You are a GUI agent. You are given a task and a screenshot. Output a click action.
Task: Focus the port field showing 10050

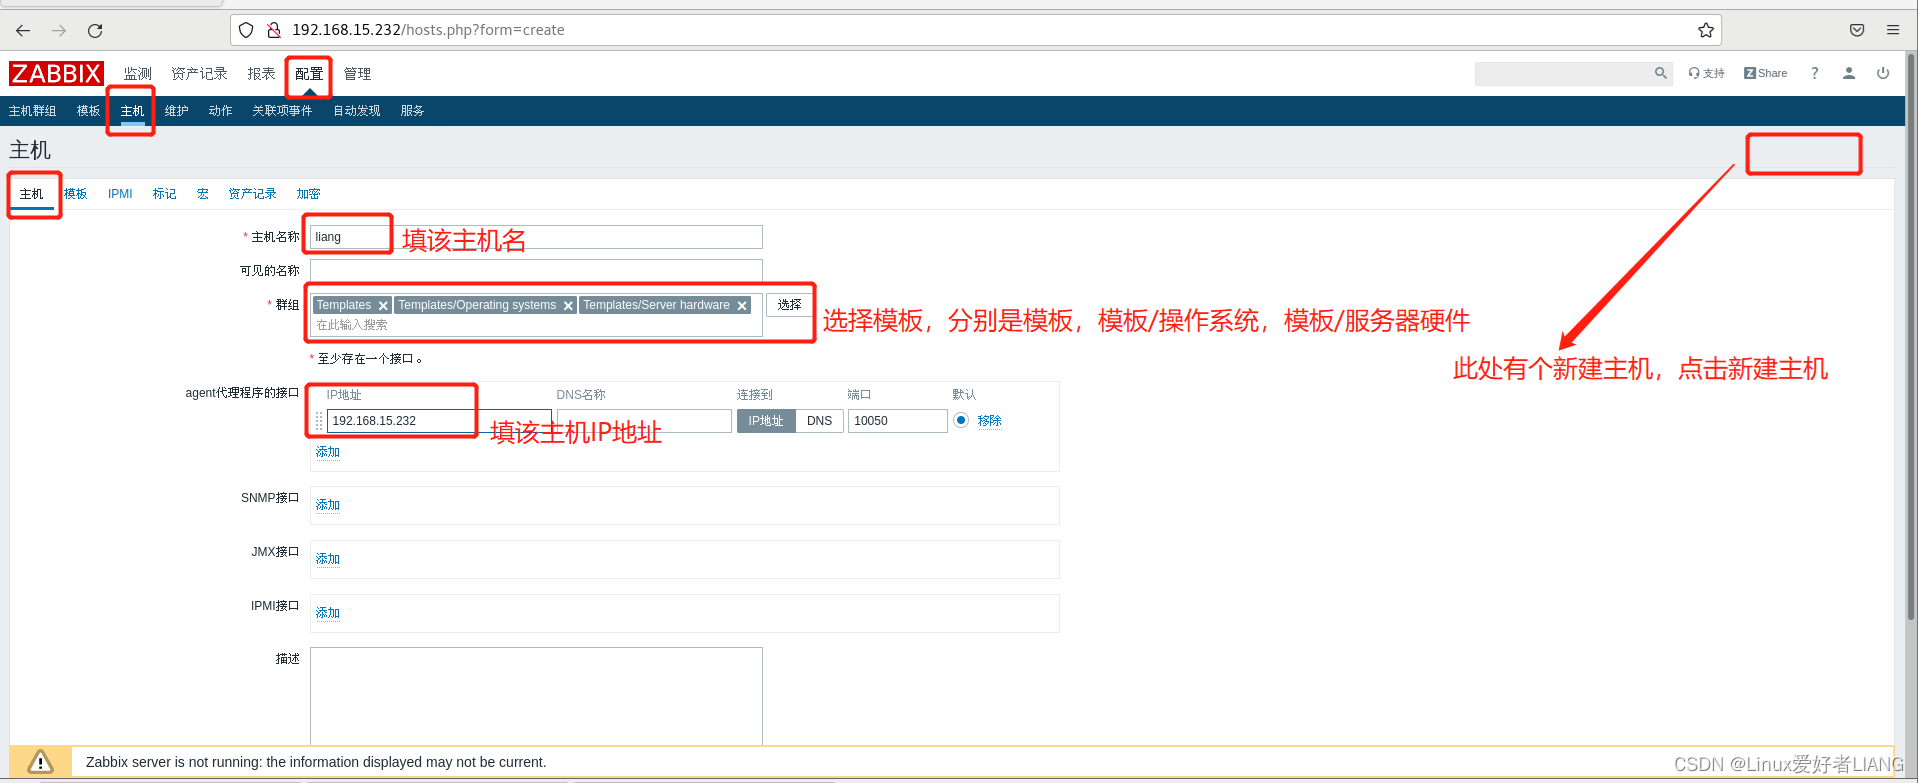point(897,421)
